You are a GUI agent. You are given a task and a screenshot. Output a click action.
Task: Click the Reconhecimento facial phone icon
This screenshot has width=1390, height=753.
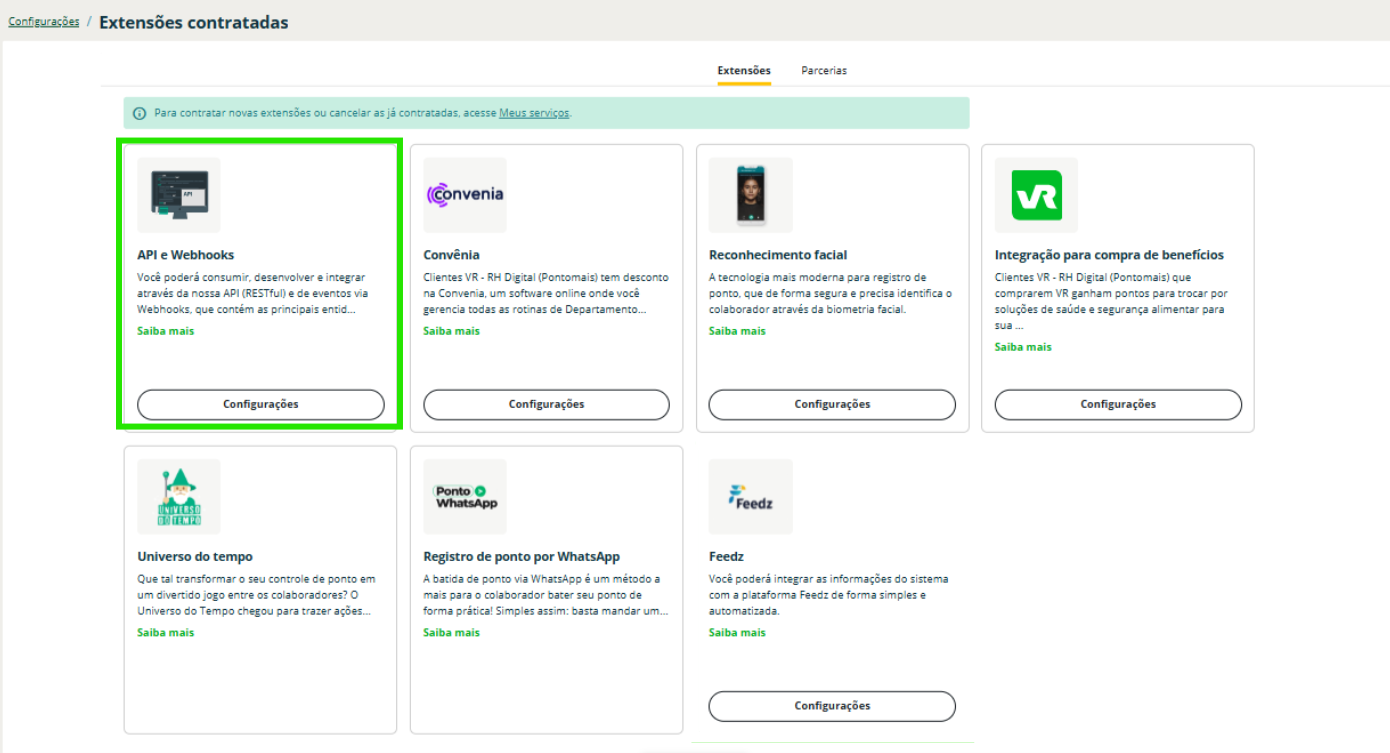pyautogui.click(x=750, y=195)
